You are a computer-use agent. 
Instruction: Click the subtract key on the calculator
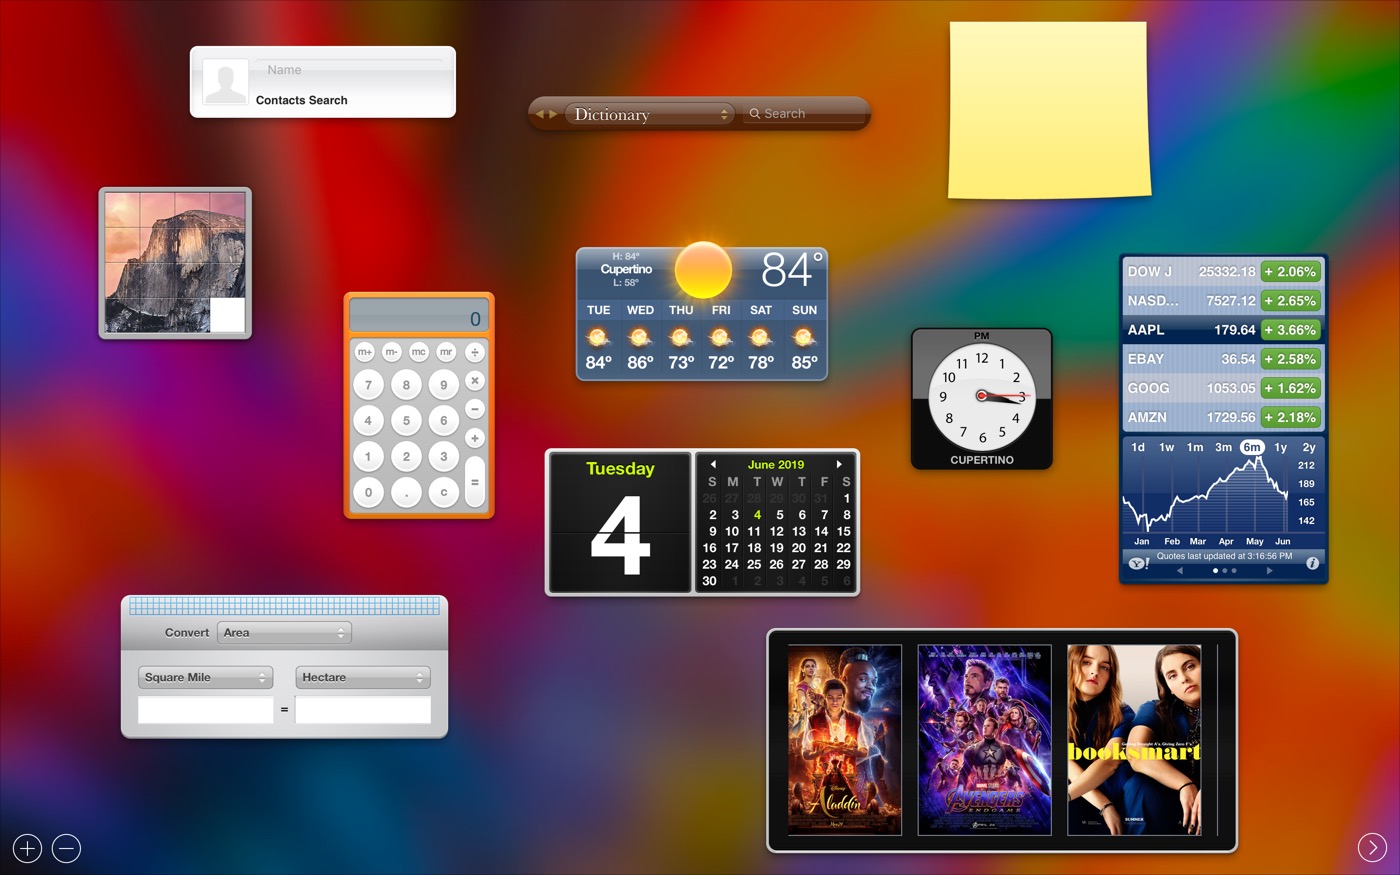tap(475, 410)
